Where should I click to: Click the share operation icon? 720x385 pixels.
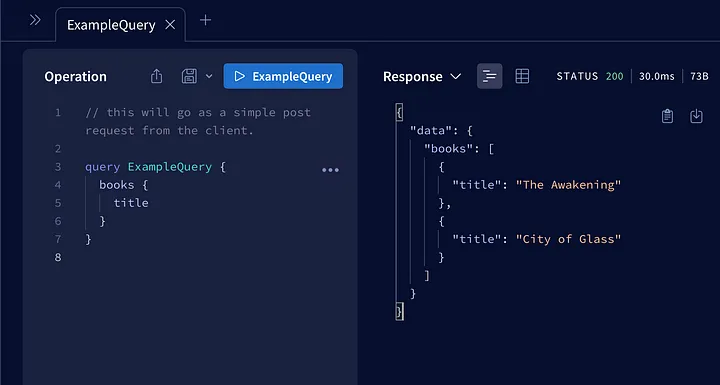[x=157, y=76]
